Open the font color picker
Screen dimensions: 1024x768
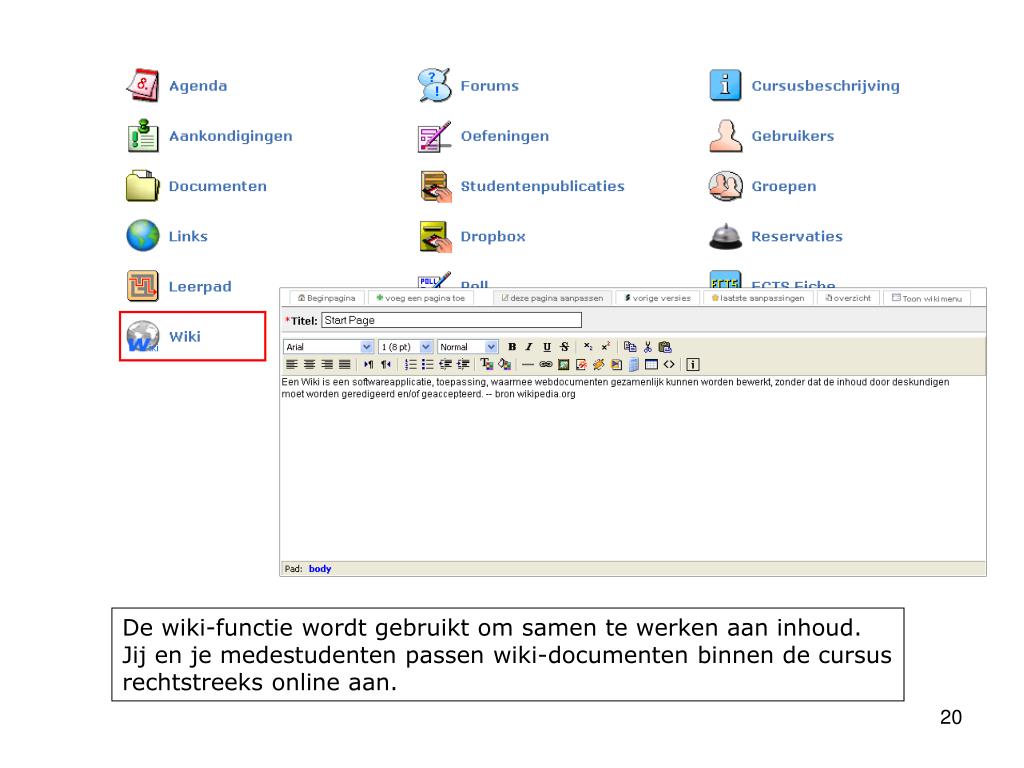point(487,364)
